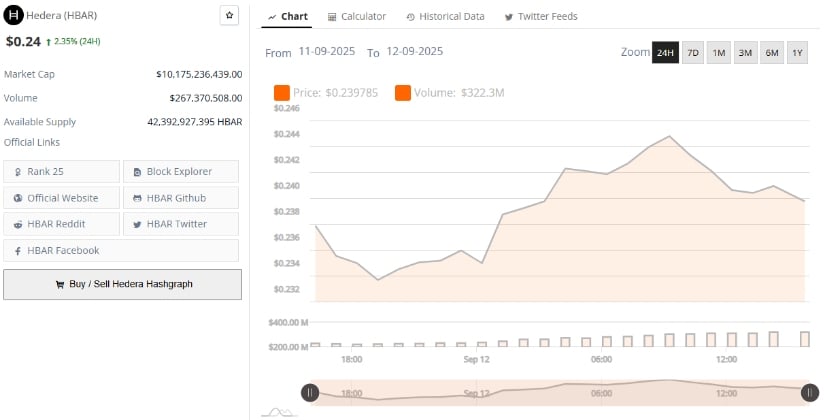Grab the right range navigator handle
Screen dimensions: 825x420
click(x=810, y=393)
